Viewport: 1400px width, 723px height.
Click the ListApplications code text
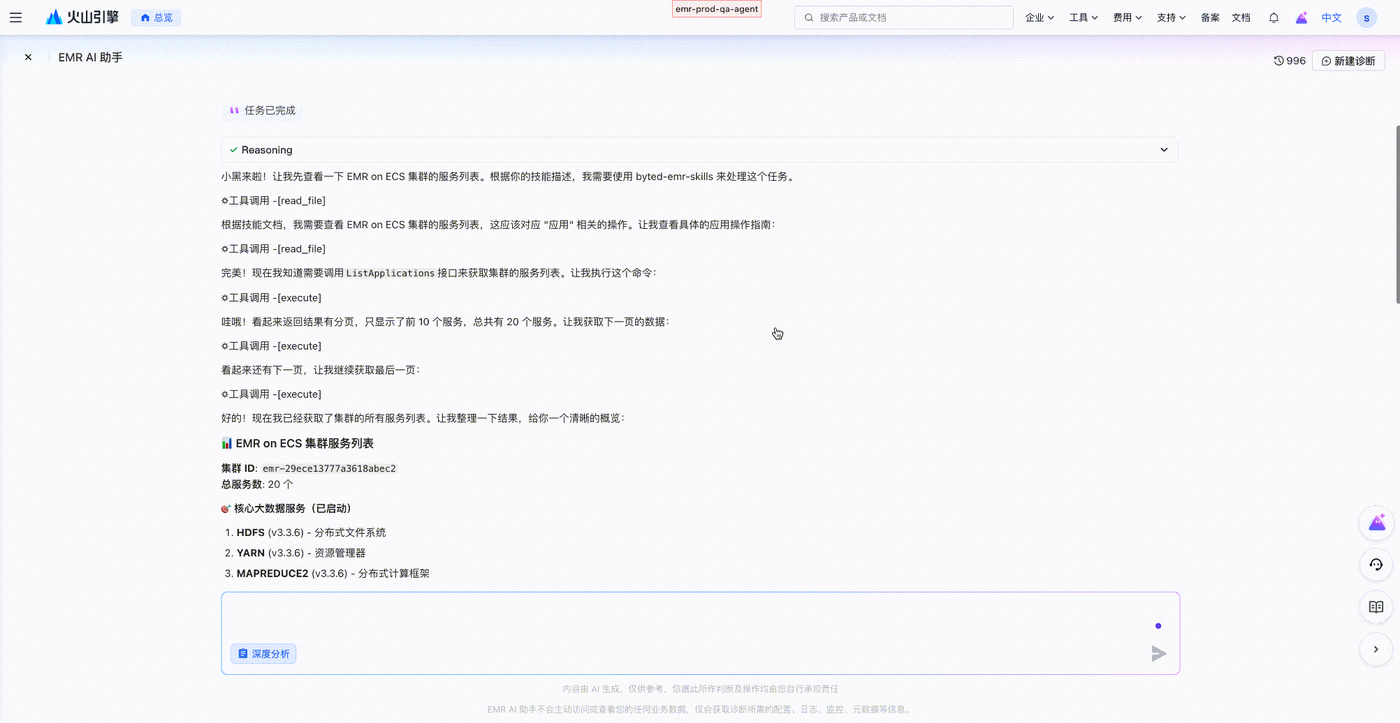point(391,273)
